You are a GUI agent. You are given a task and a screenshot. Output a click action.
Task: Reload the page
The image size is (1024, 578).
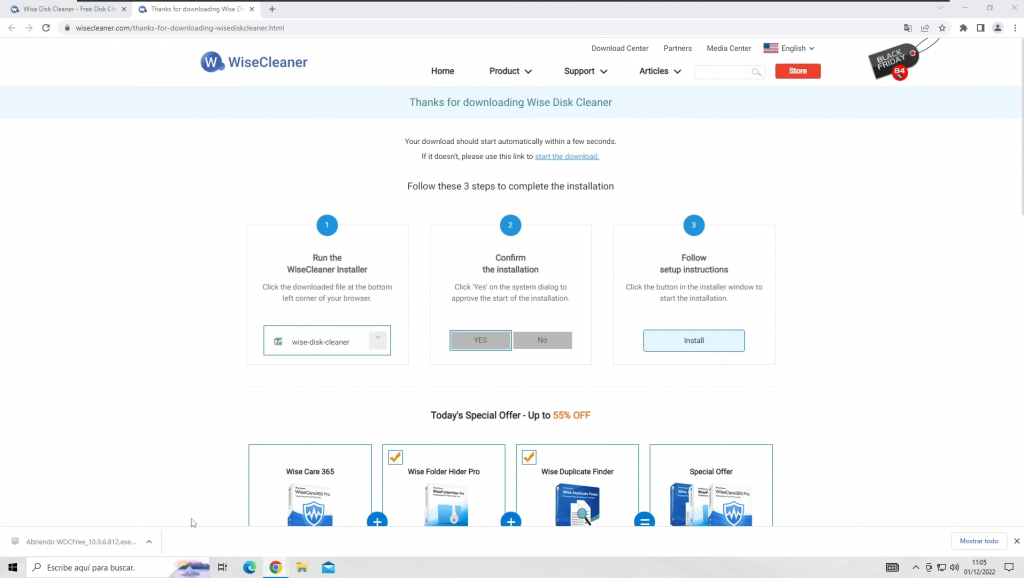[x=46, y=28]
